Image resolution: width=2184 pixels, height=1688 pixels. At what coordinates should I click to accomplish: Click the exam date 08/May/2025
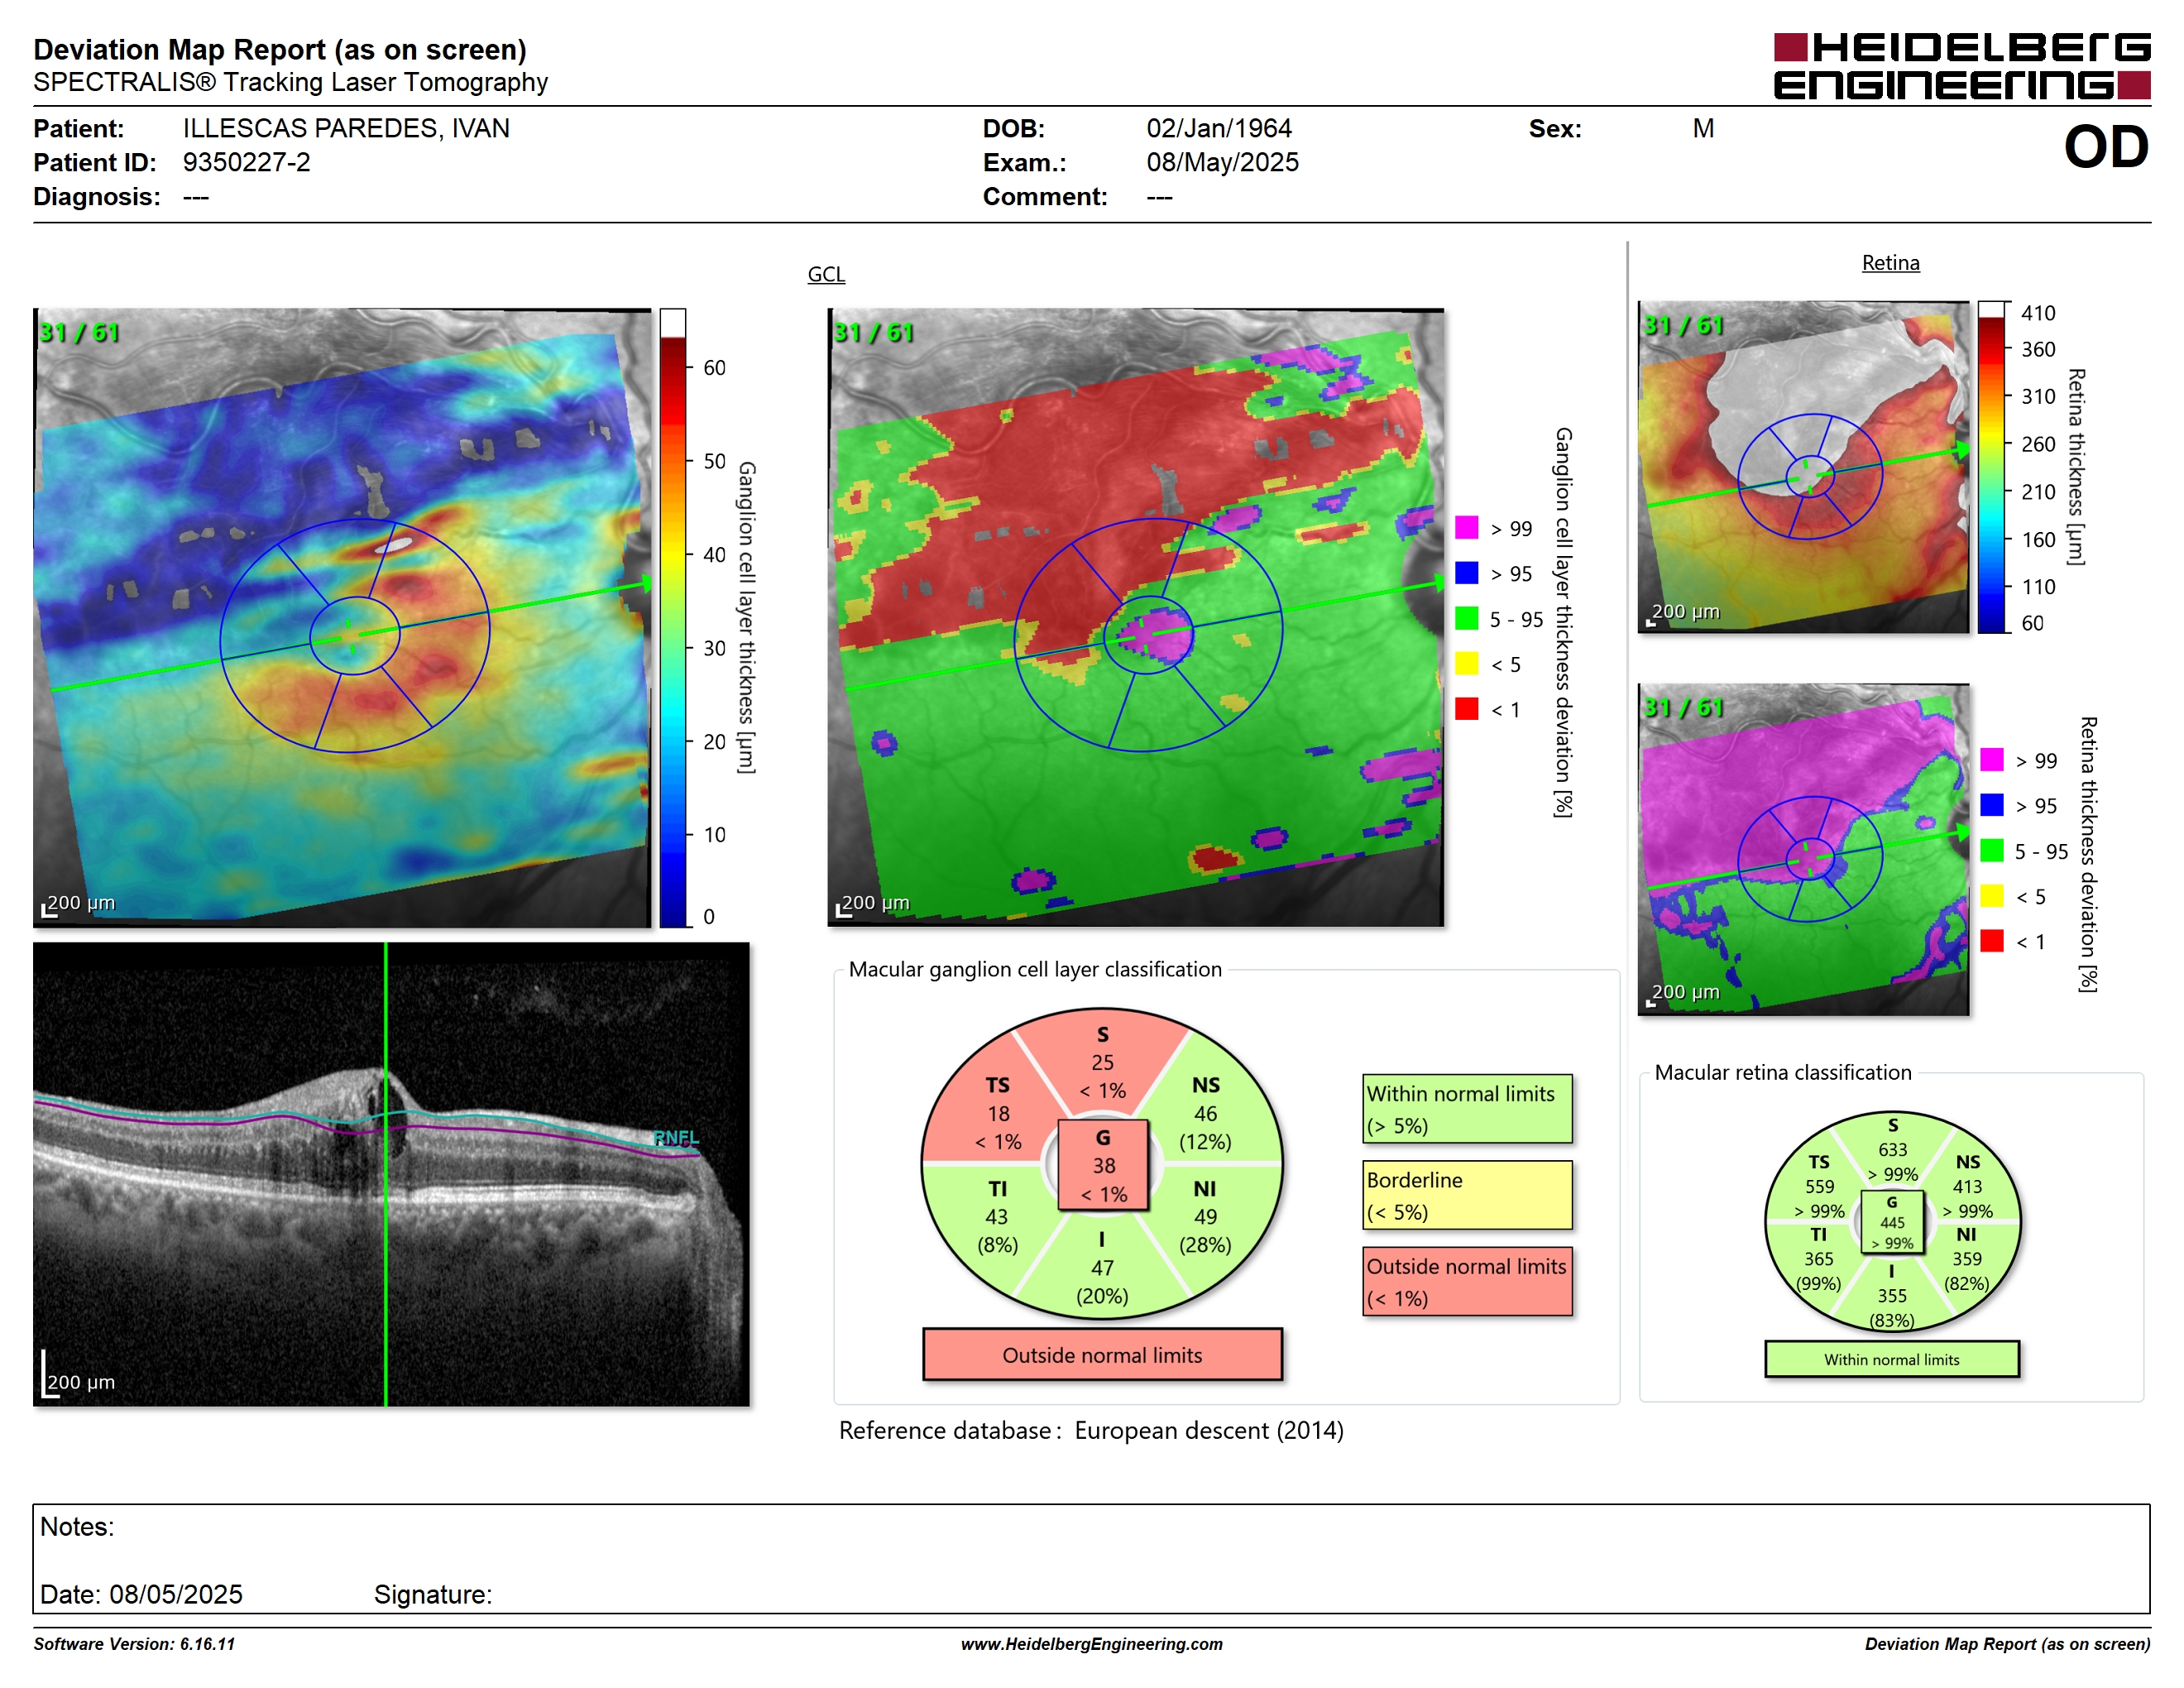click(x=1222, y=163)
